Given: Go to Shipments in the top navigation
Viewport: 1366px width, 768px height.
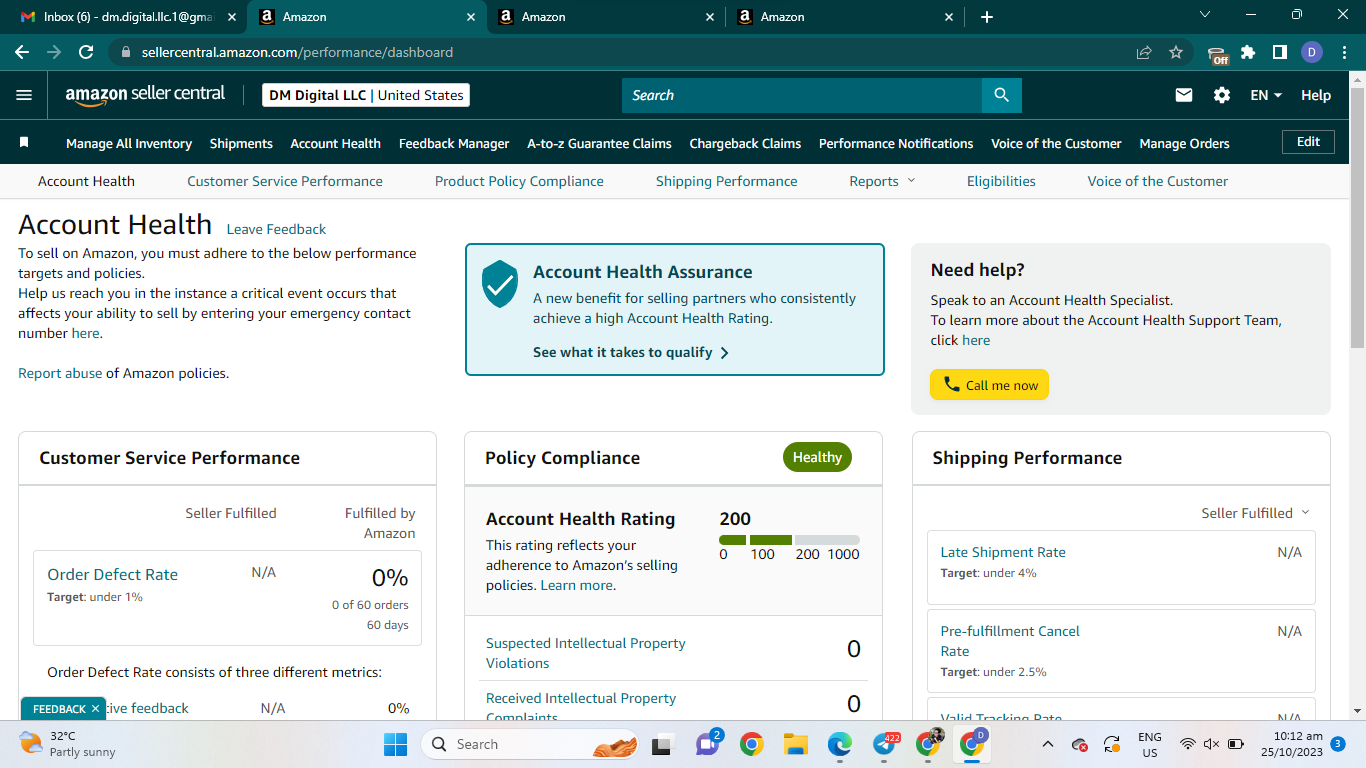Looking at the screenshot, I should [241, 143].
